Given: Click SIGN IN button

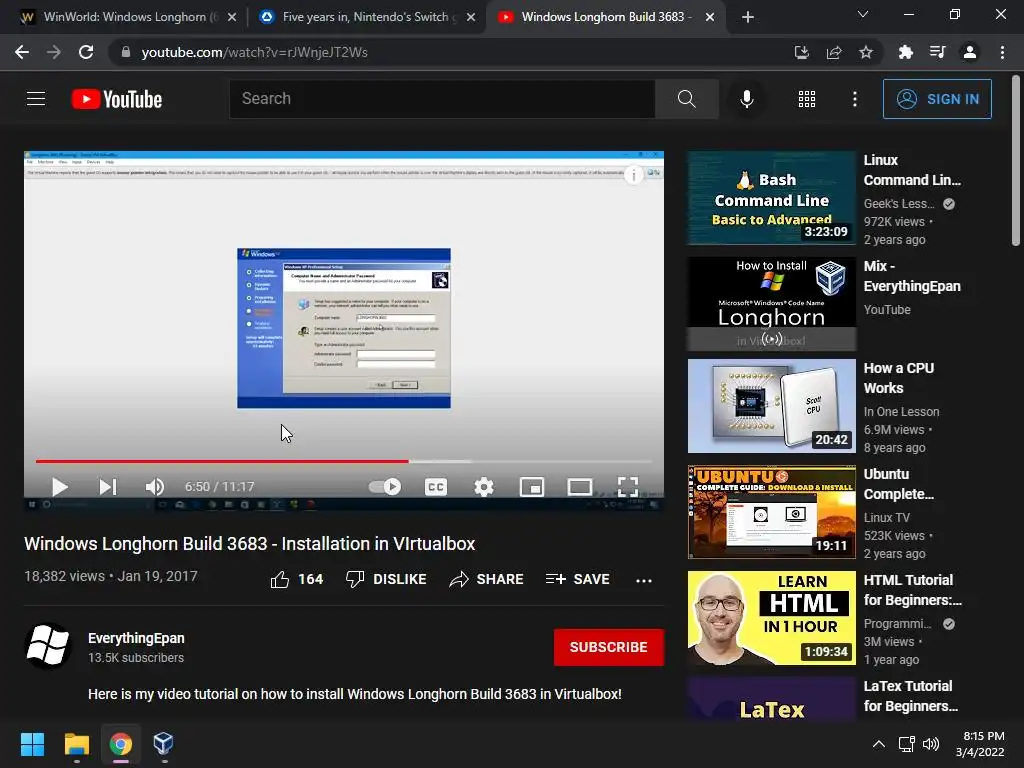Looking at the screenshot, I should pyautogui.click(x=937, y=99).
